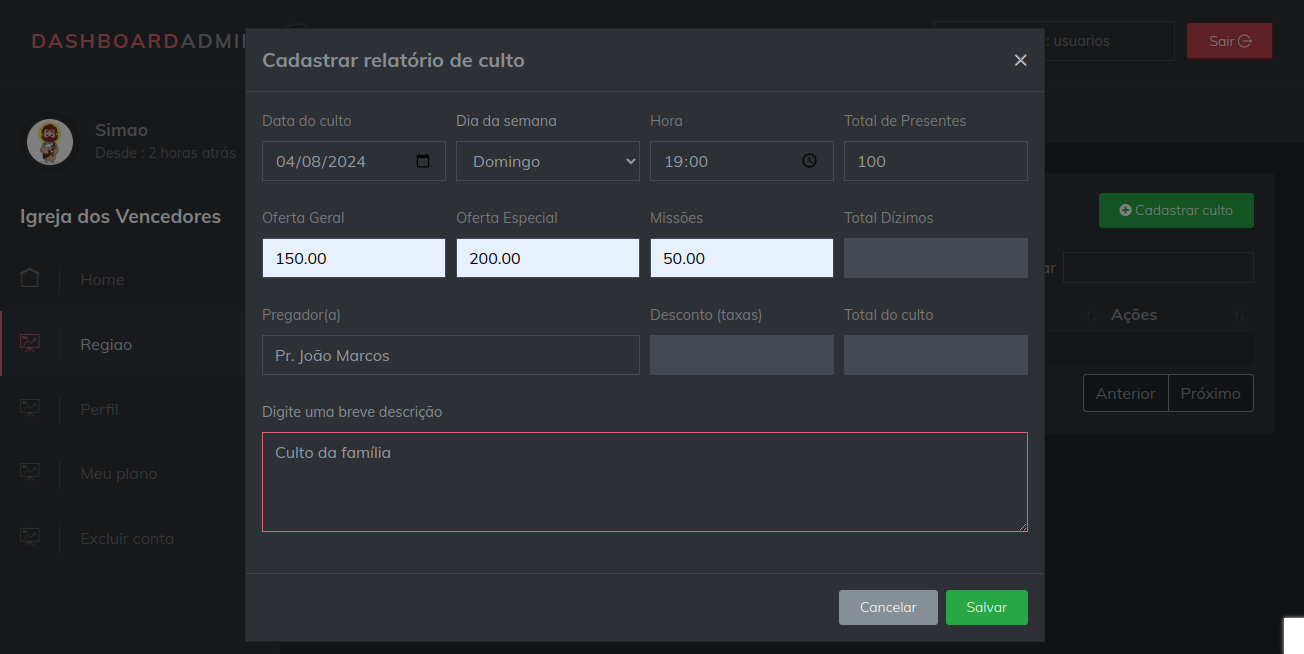This screenshot has height=654, width=1304.
Task: Click the Excluir conta sidebar icon
Action: (x=30, y=537)
